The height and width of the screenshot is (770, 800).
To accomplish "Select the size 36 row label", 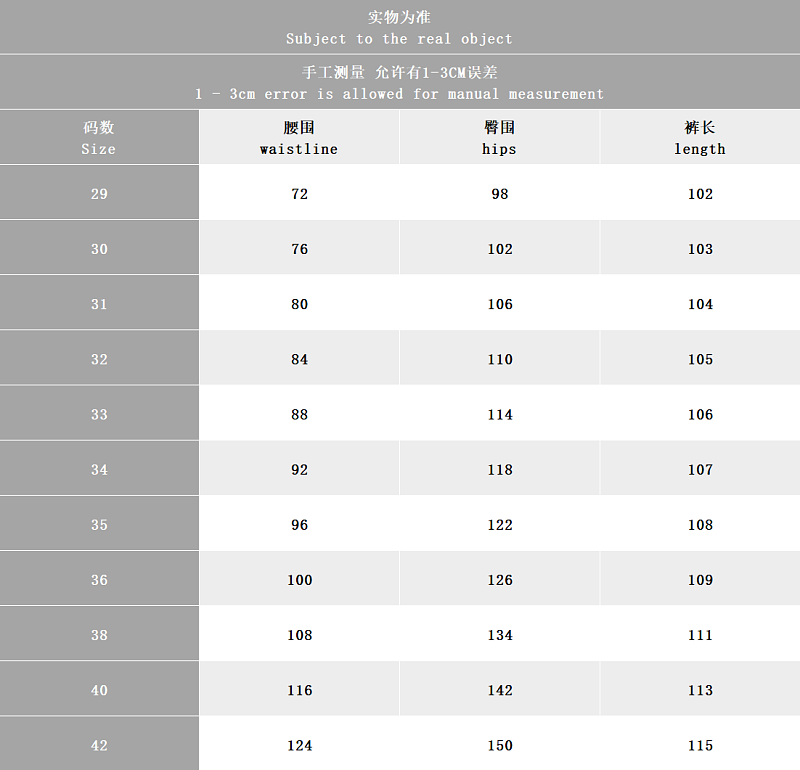I will click(99, 579).
